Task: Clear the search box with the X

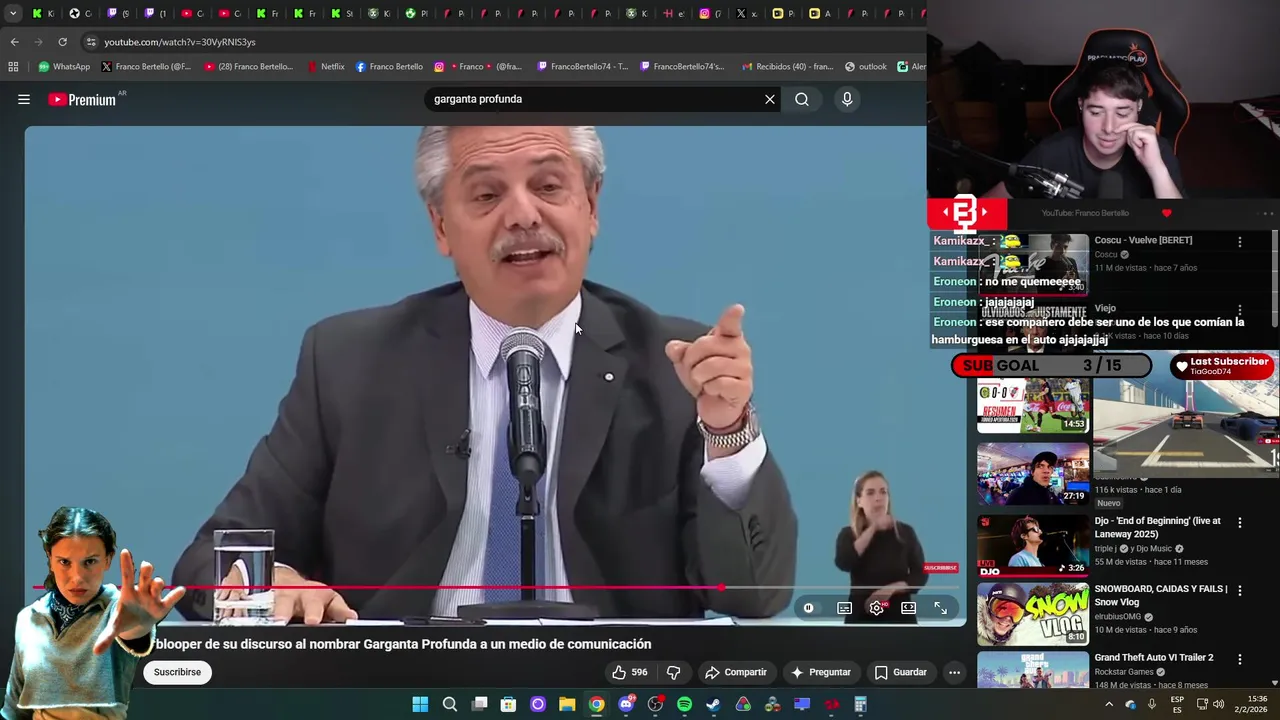Action: pos(770,99)
